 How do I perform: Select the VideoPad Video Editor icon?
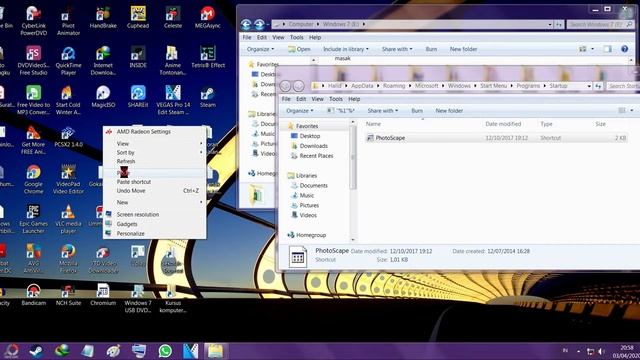pos(68,180)
